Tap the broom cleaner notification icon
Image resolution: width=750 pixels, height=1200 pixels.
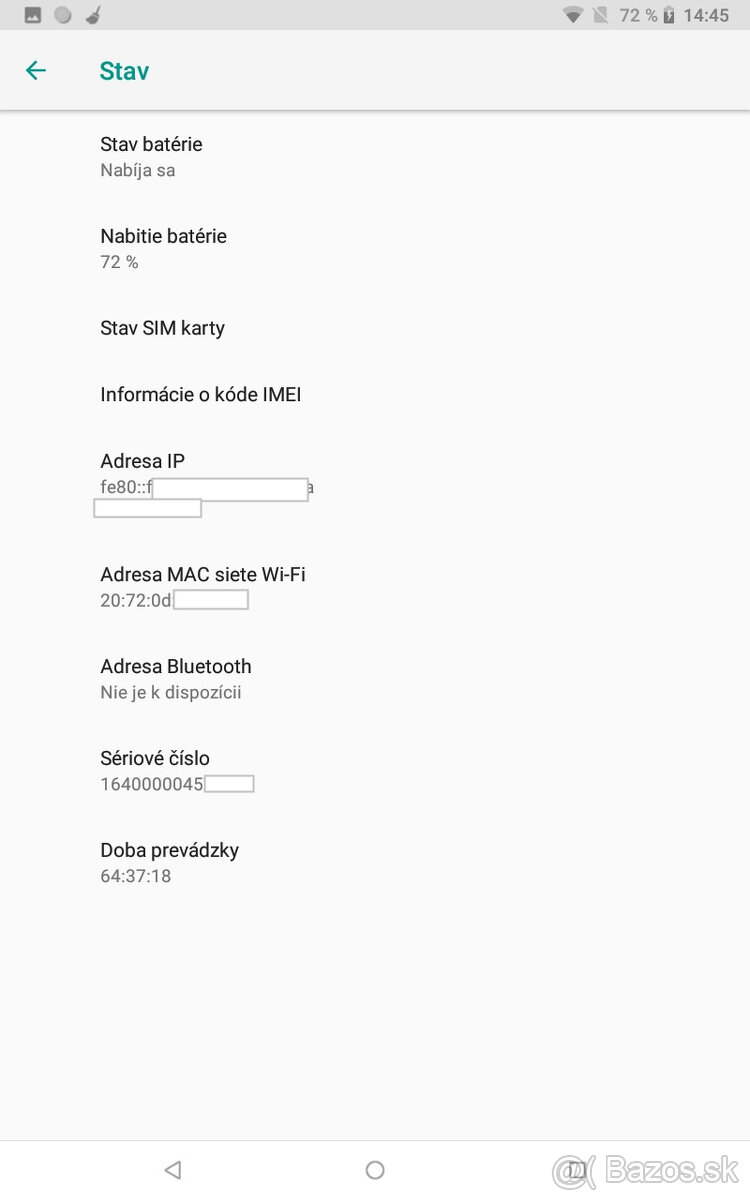(x=93, y=14)
